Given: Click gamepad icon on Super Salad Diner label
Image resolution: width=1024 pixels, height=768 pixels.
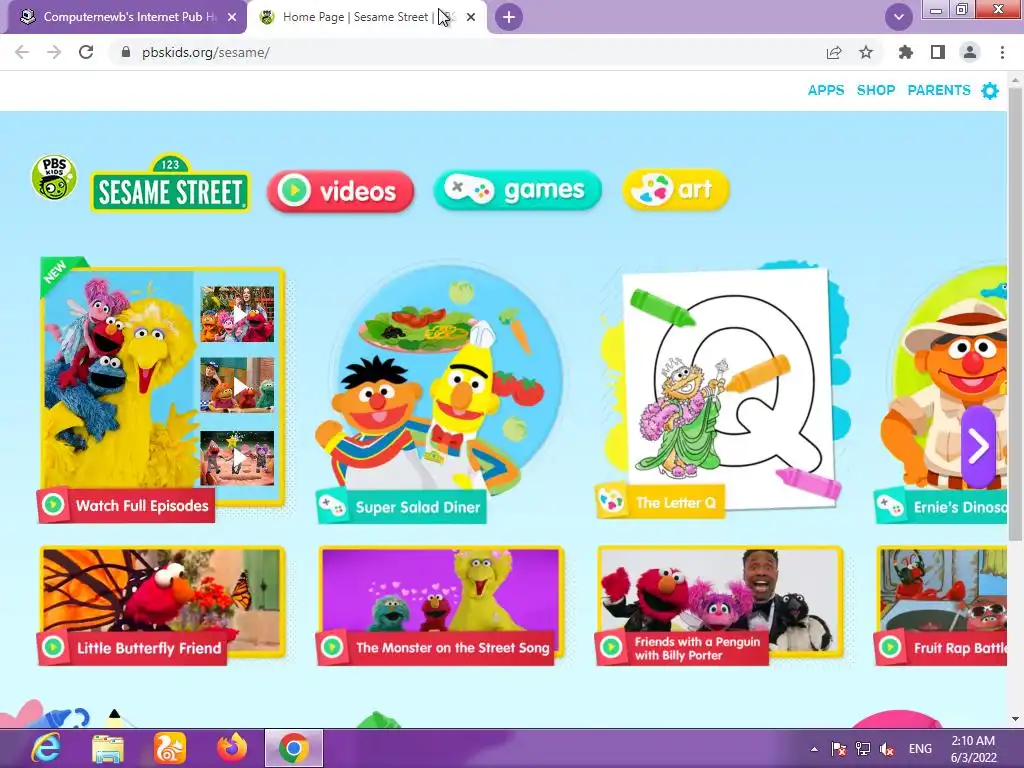Looking at the screenshot, I should pos(332,506).
